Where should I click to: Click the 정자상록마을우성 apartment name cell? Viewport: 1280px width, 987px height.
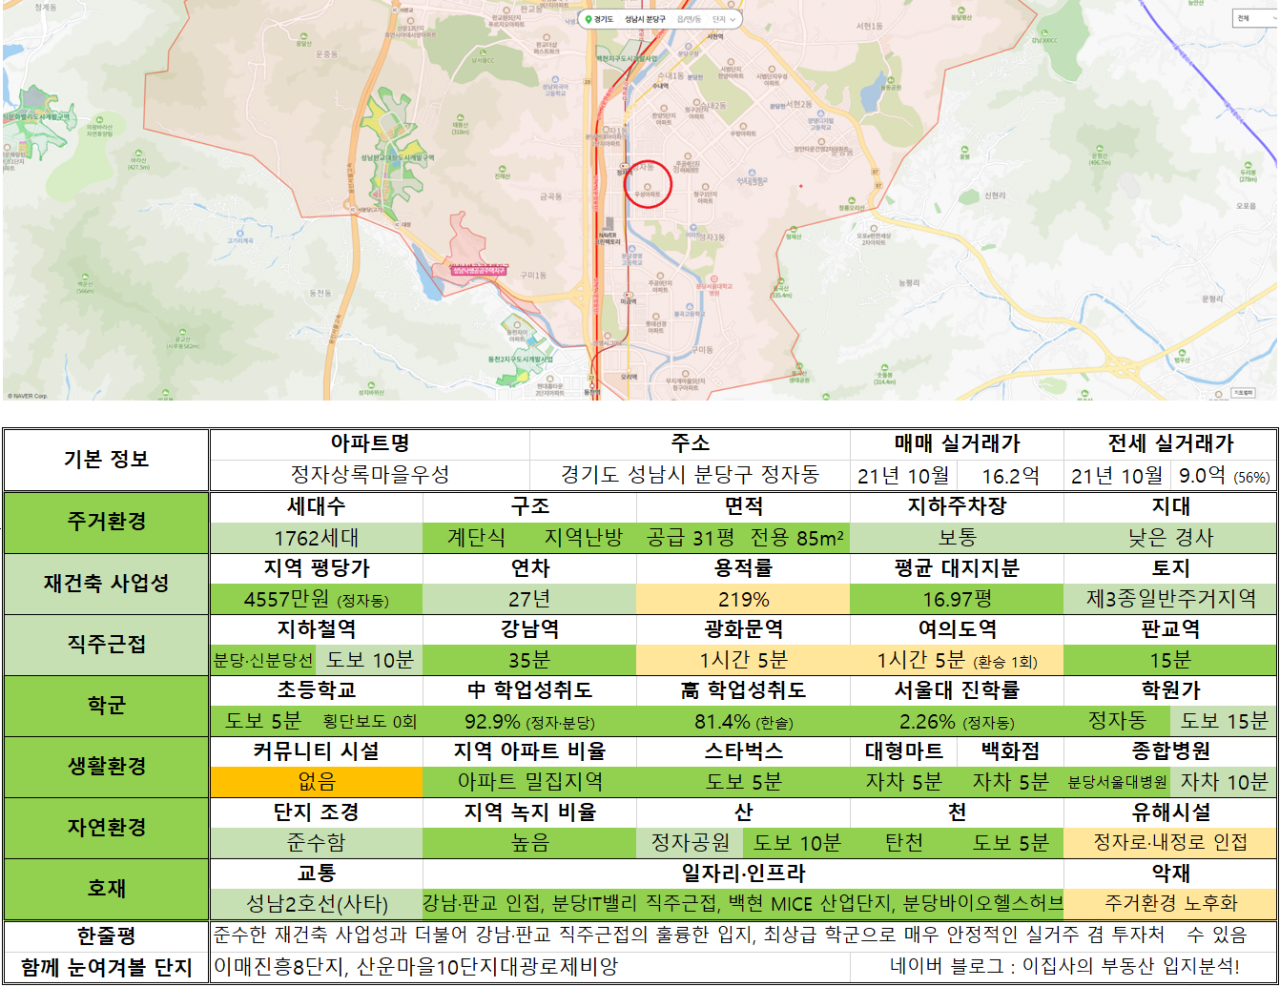[x=370, y=475]
